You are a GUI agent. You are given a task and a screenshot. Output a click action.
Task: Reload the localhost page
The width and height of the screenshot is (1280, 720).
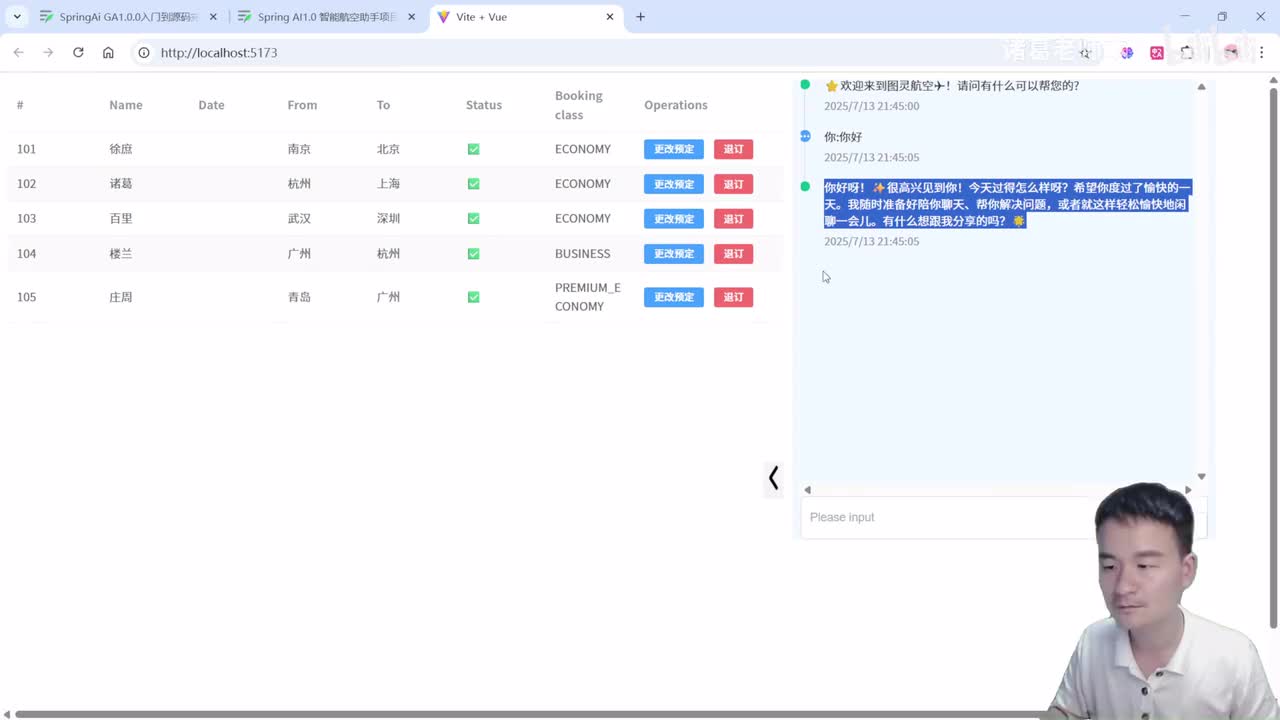click(78, 52)
